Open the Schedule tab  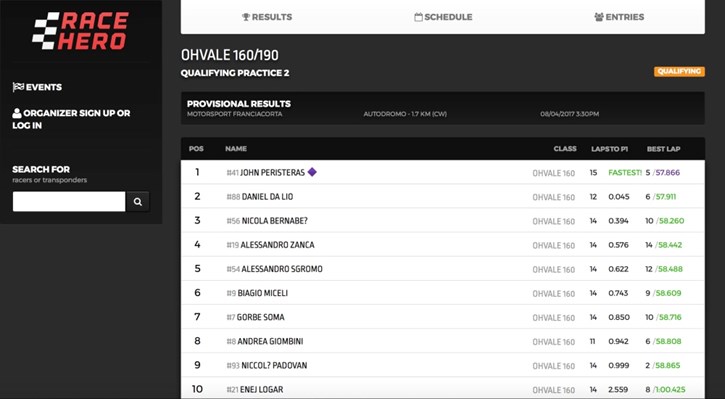443,17
